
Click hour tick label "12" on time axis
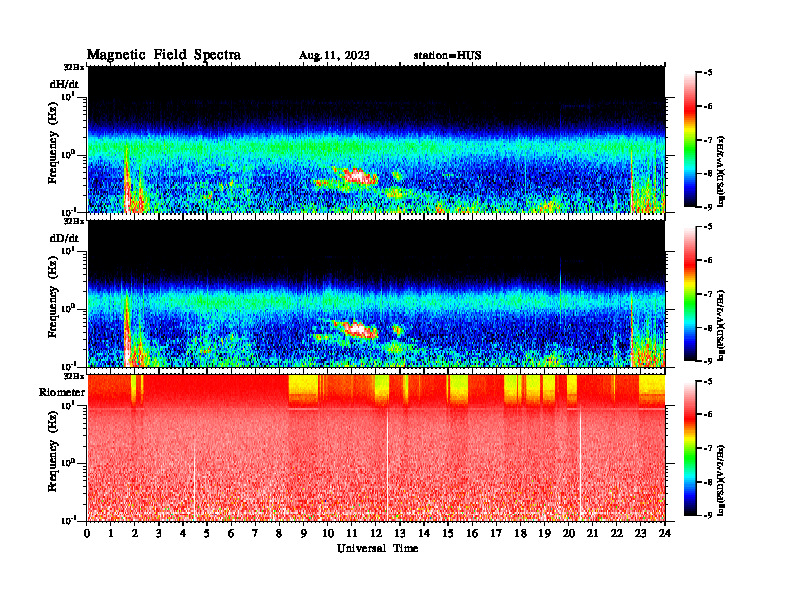pyautogui.click(x=376, y=534)
